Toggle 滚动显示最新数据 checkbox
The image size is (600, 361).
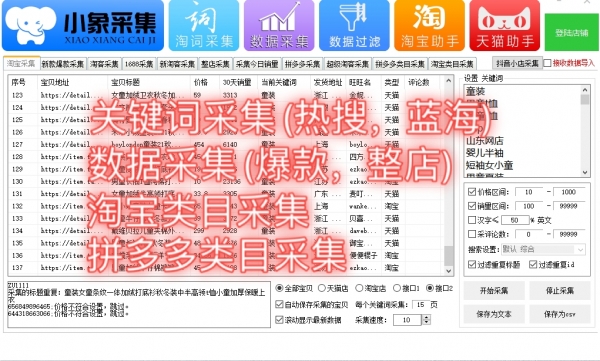[279, 320]
